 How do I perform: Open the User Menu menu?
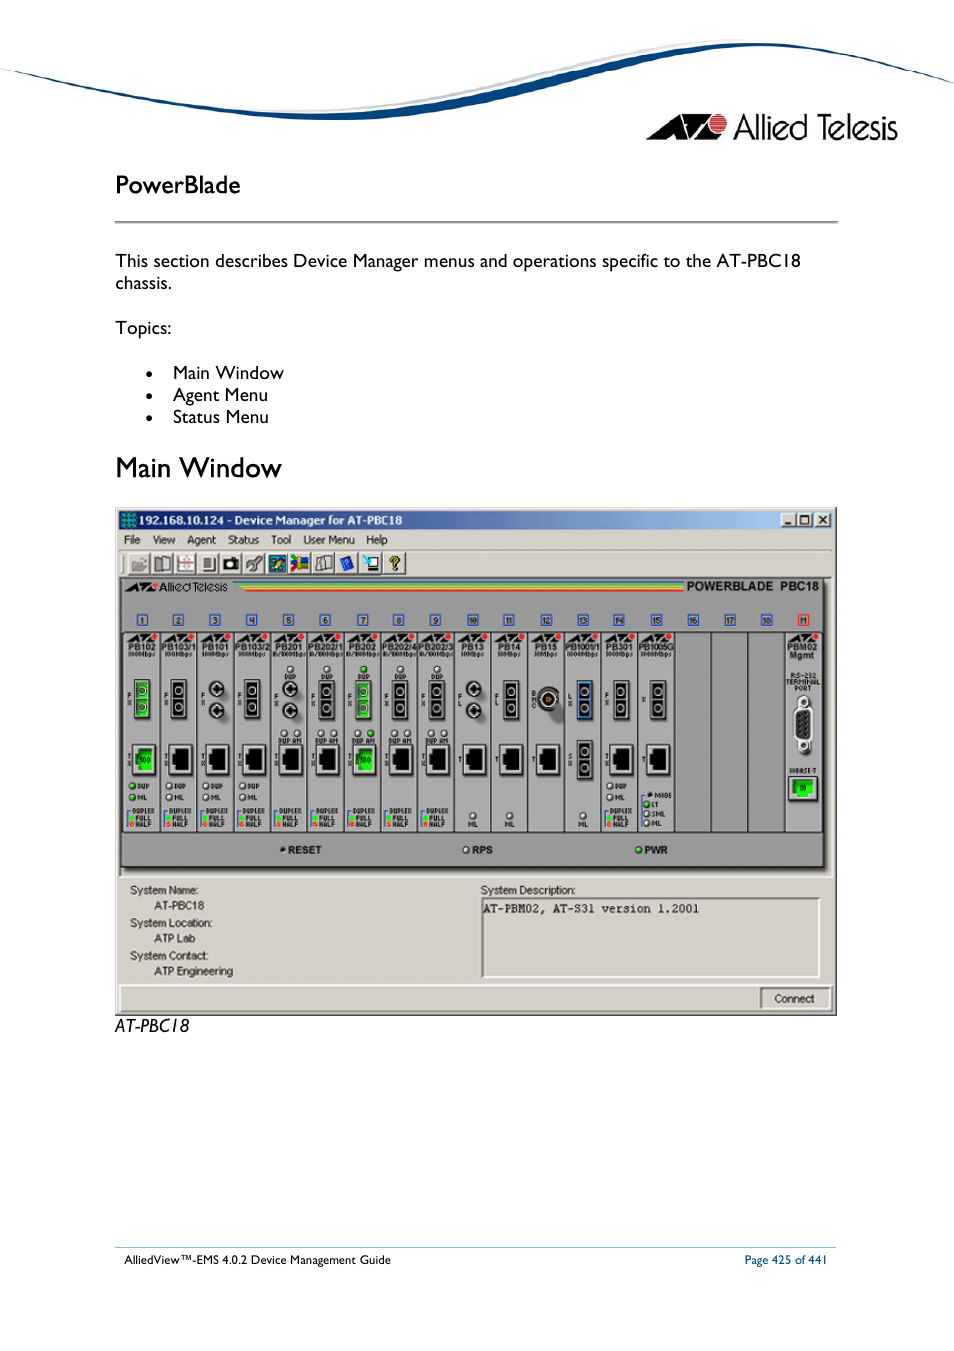coord(329,540)
